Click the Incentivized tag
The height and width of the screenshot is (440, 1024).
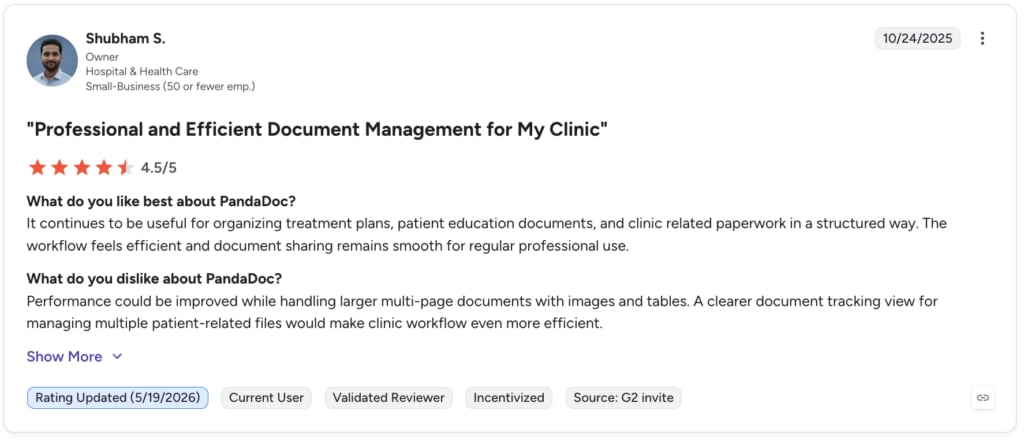click(509, 398)
